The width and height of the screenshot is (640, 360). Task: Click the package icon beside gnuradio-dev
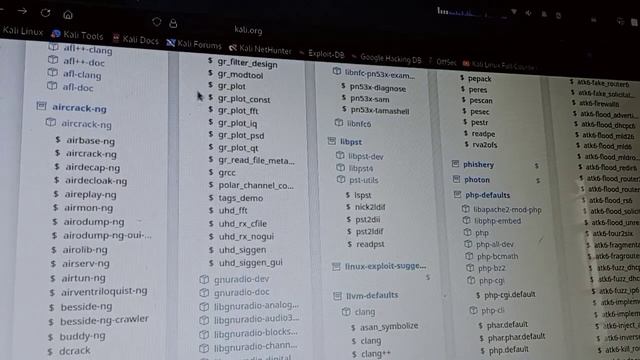tap(204, 280)
